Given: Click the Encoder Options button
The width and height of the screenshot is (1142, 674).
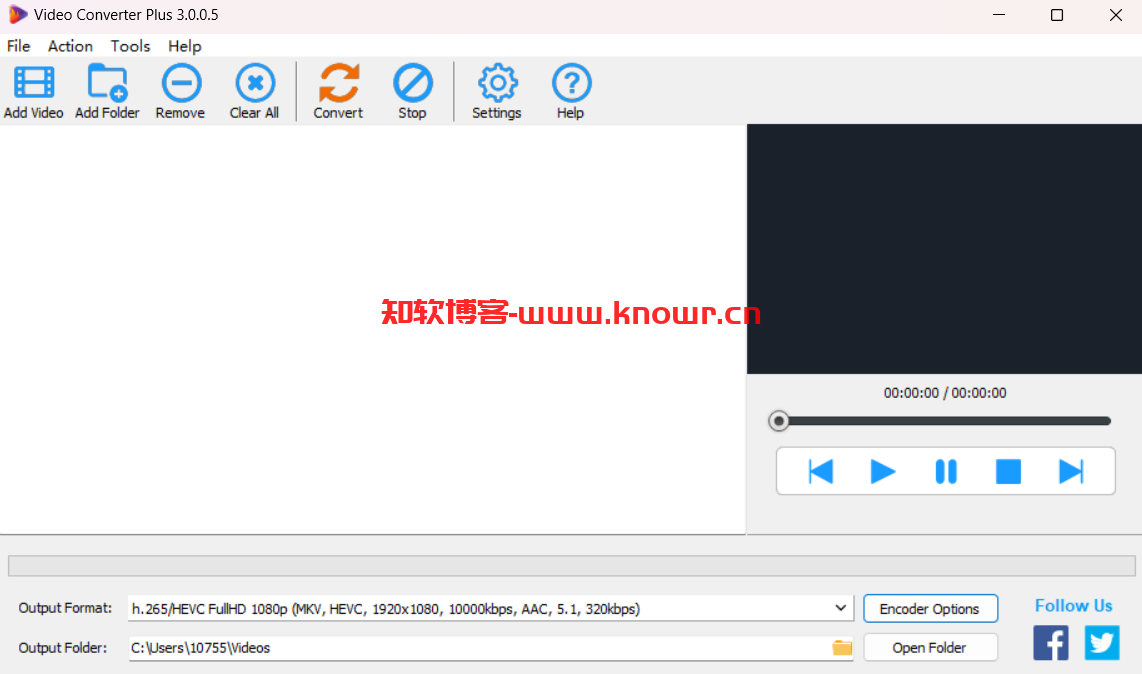Looking at the screenshot, I should coord(930,608).
